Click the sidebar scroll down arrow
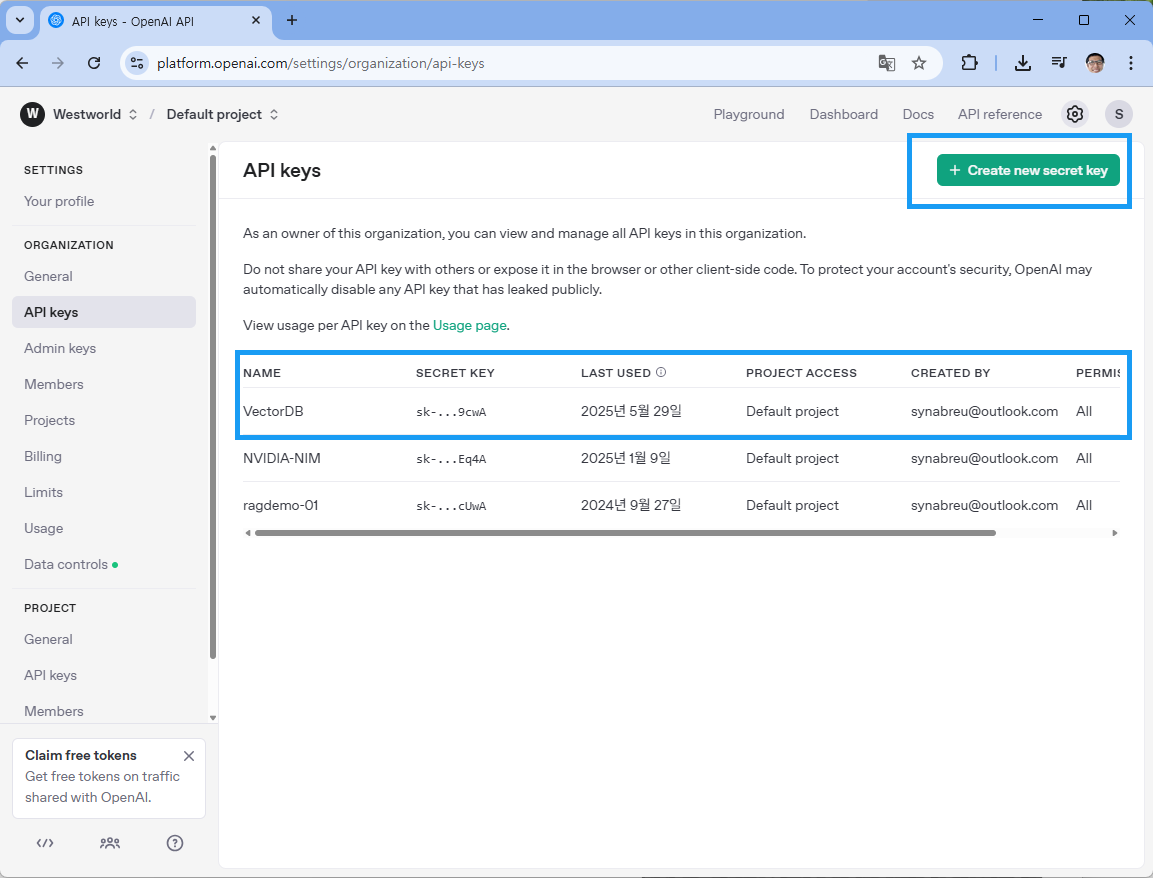The height and width of the screenshot is (878, 1153). (213, 718)
